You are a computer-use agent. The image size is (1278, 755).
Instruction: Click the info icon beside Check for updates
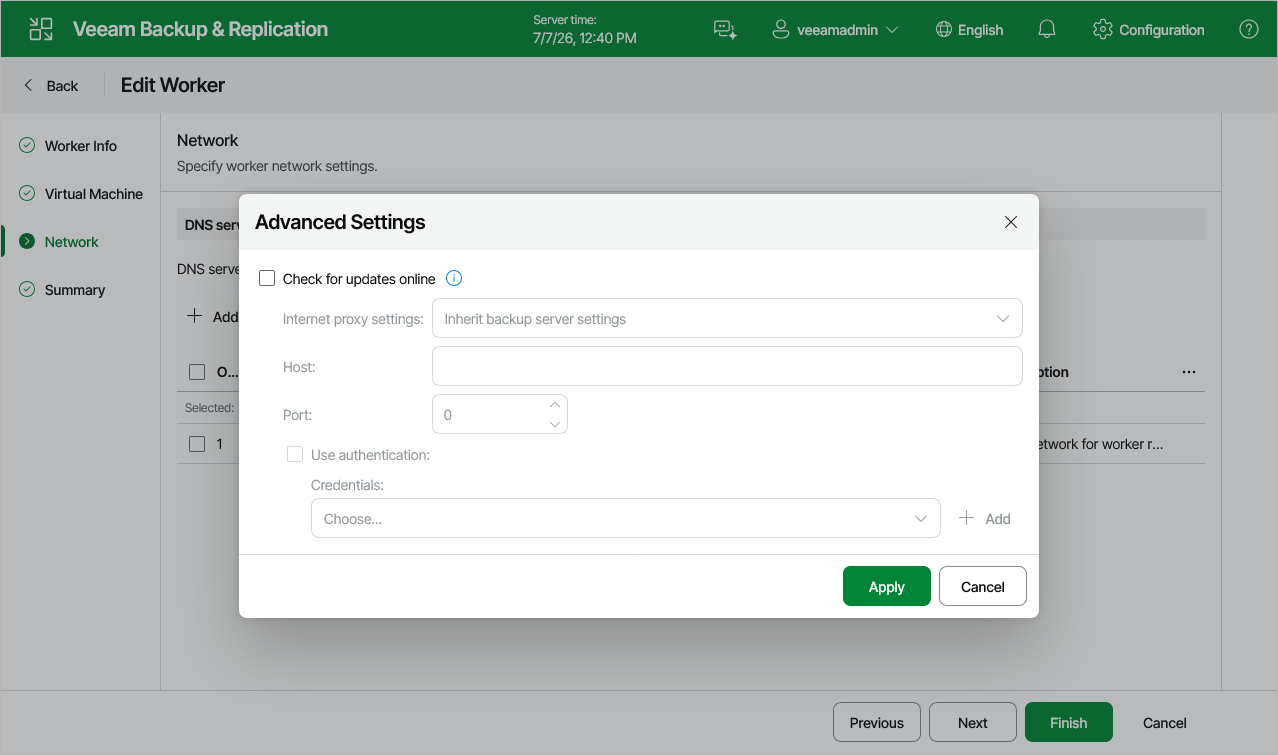point(454,278)
